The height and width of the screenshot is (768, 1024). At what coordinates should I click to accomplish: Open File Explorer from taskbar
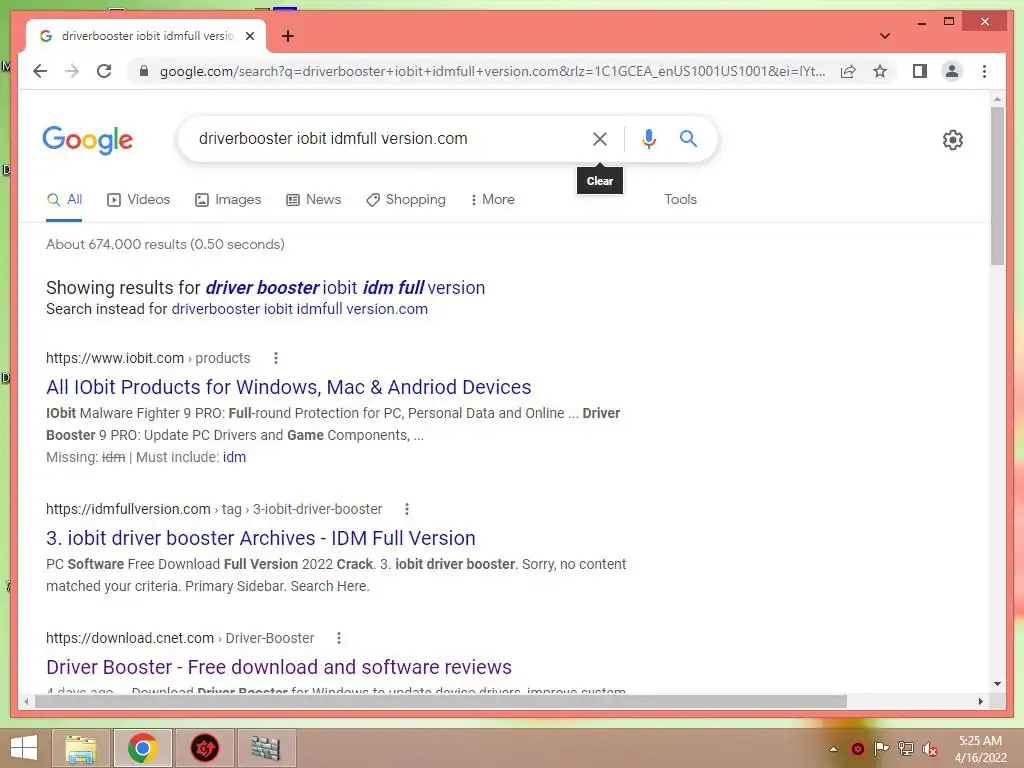81,748
